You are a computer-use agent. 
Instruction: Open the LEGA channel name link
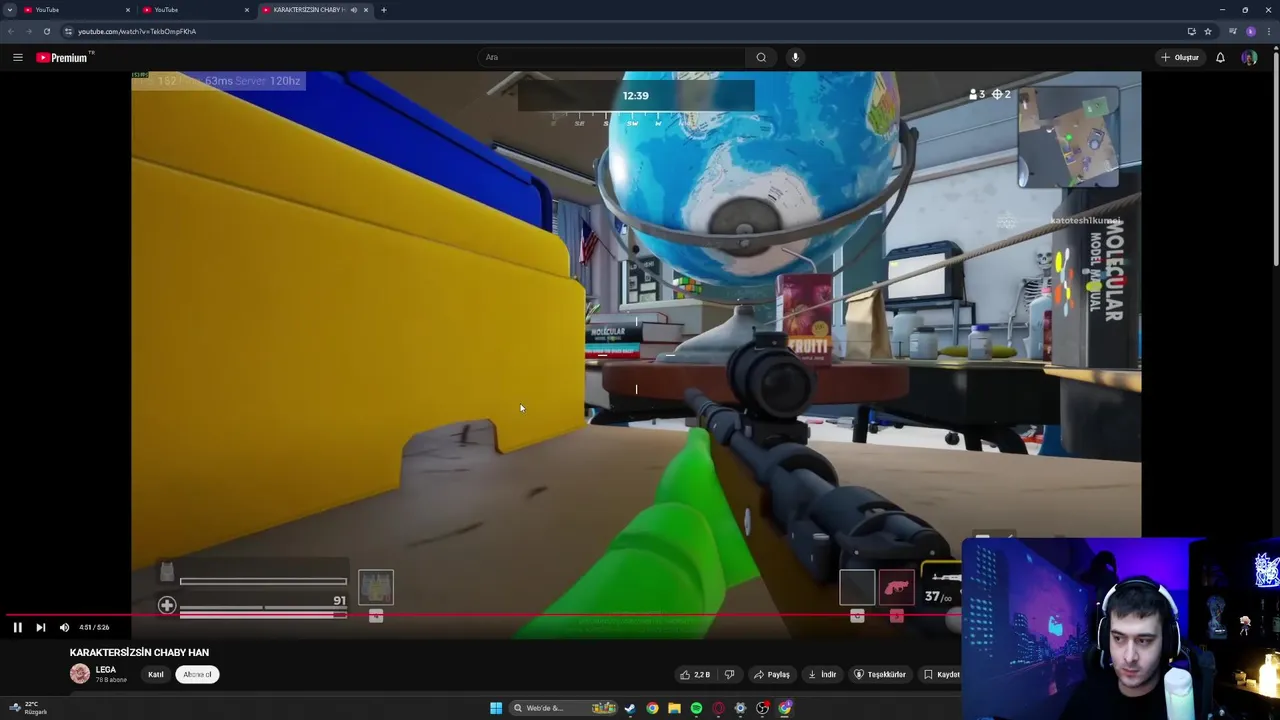point(105,669)
